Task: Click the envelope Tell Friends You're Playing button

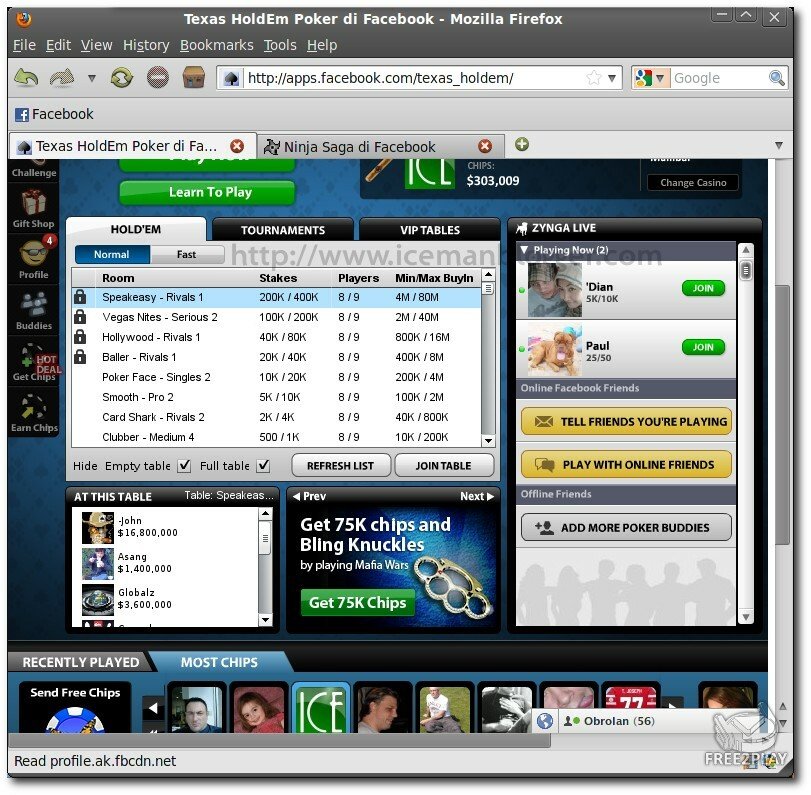Action: (626, 422)
